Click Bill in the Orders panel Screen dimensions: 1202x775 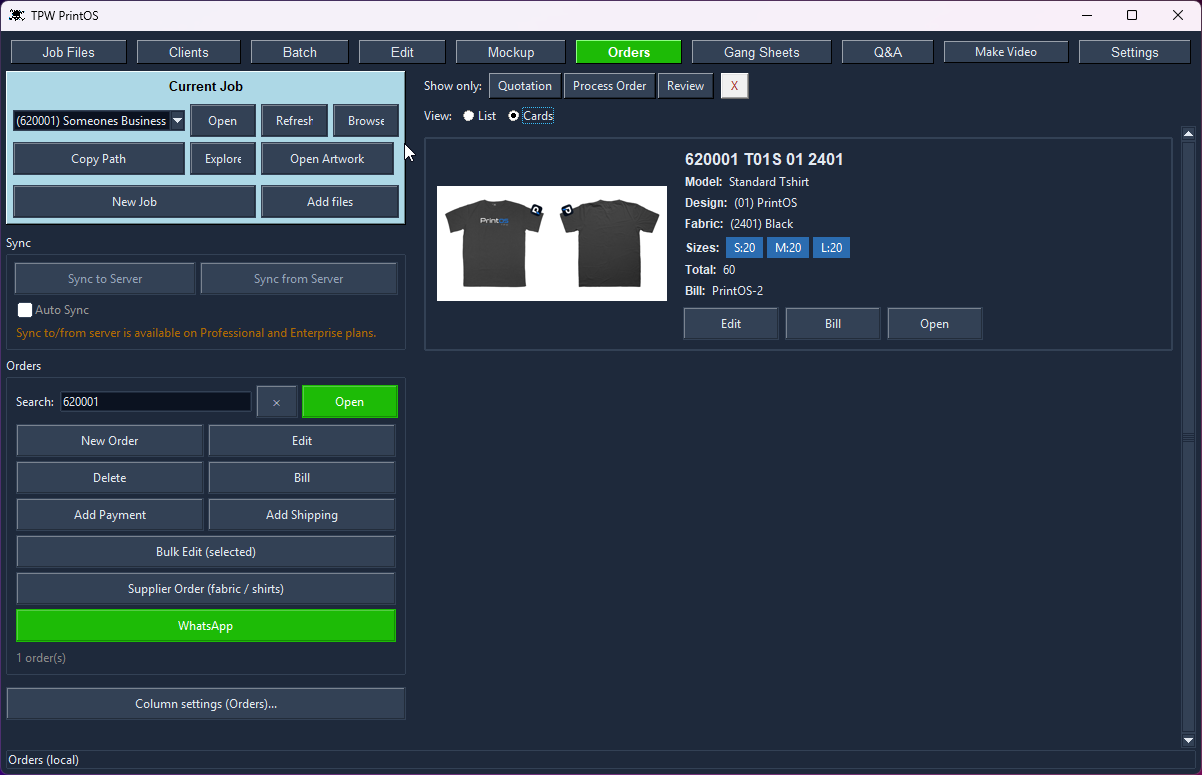[x=302, y=478]
